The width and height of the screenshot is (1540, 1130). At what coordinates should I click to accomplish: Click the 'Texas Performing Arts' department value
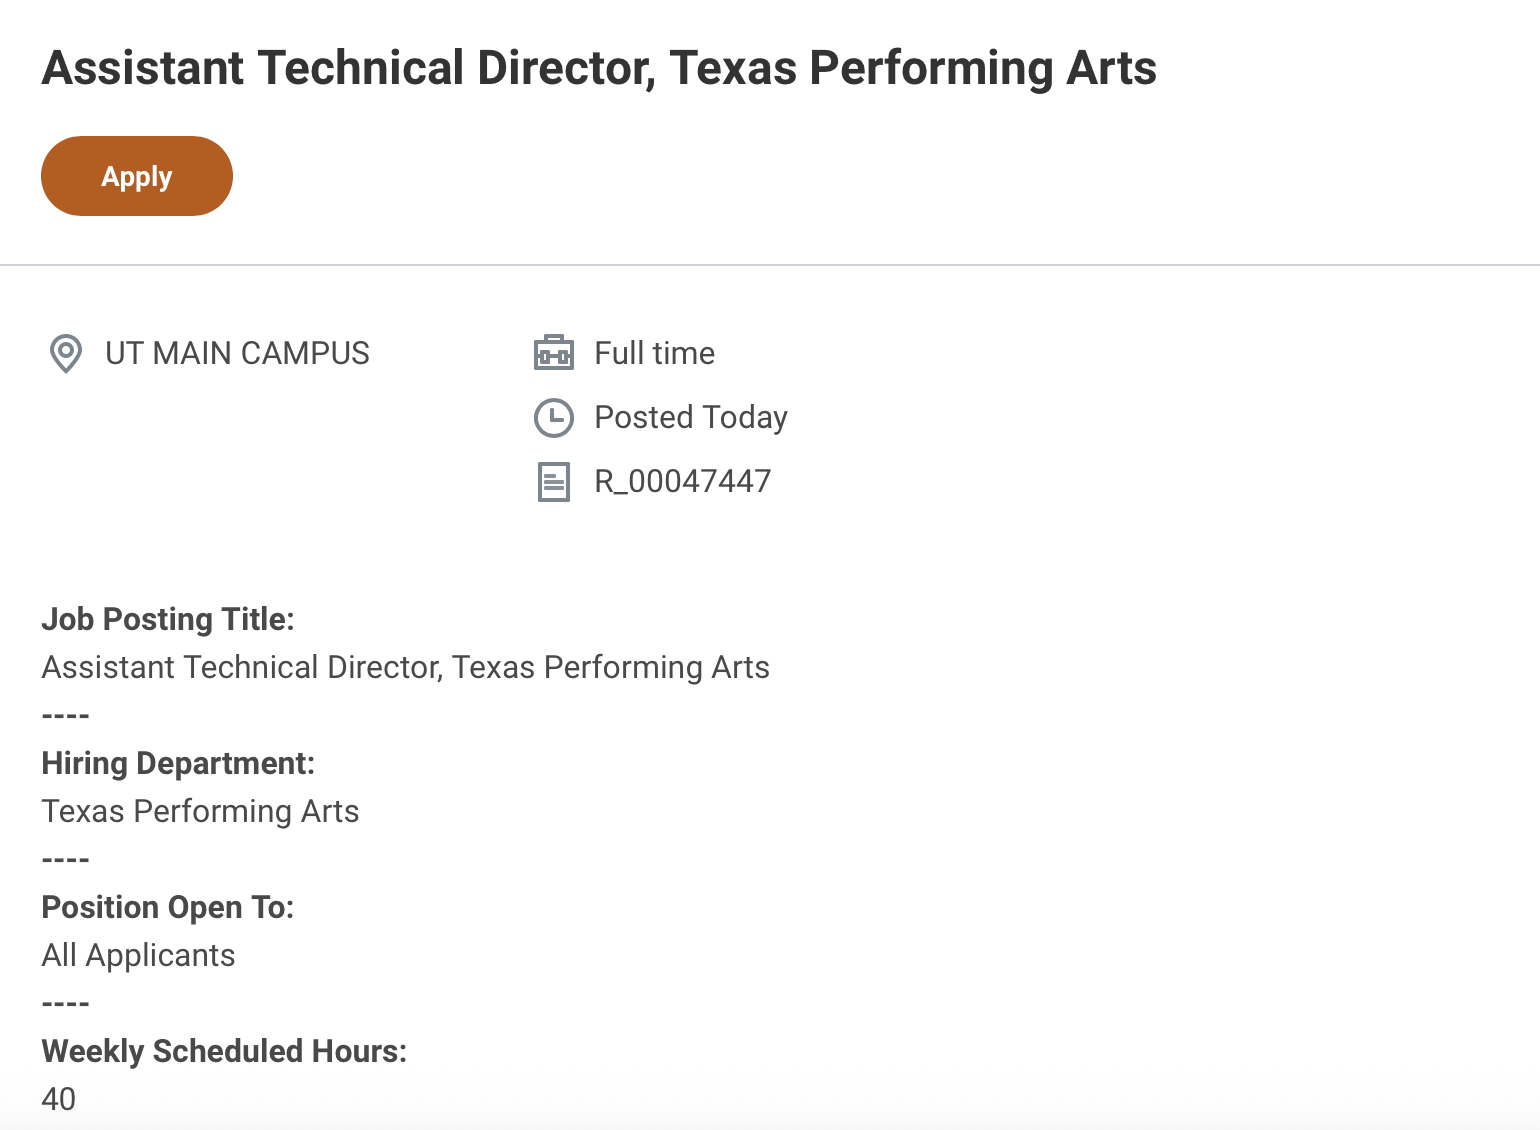click(x=200, y=811)
